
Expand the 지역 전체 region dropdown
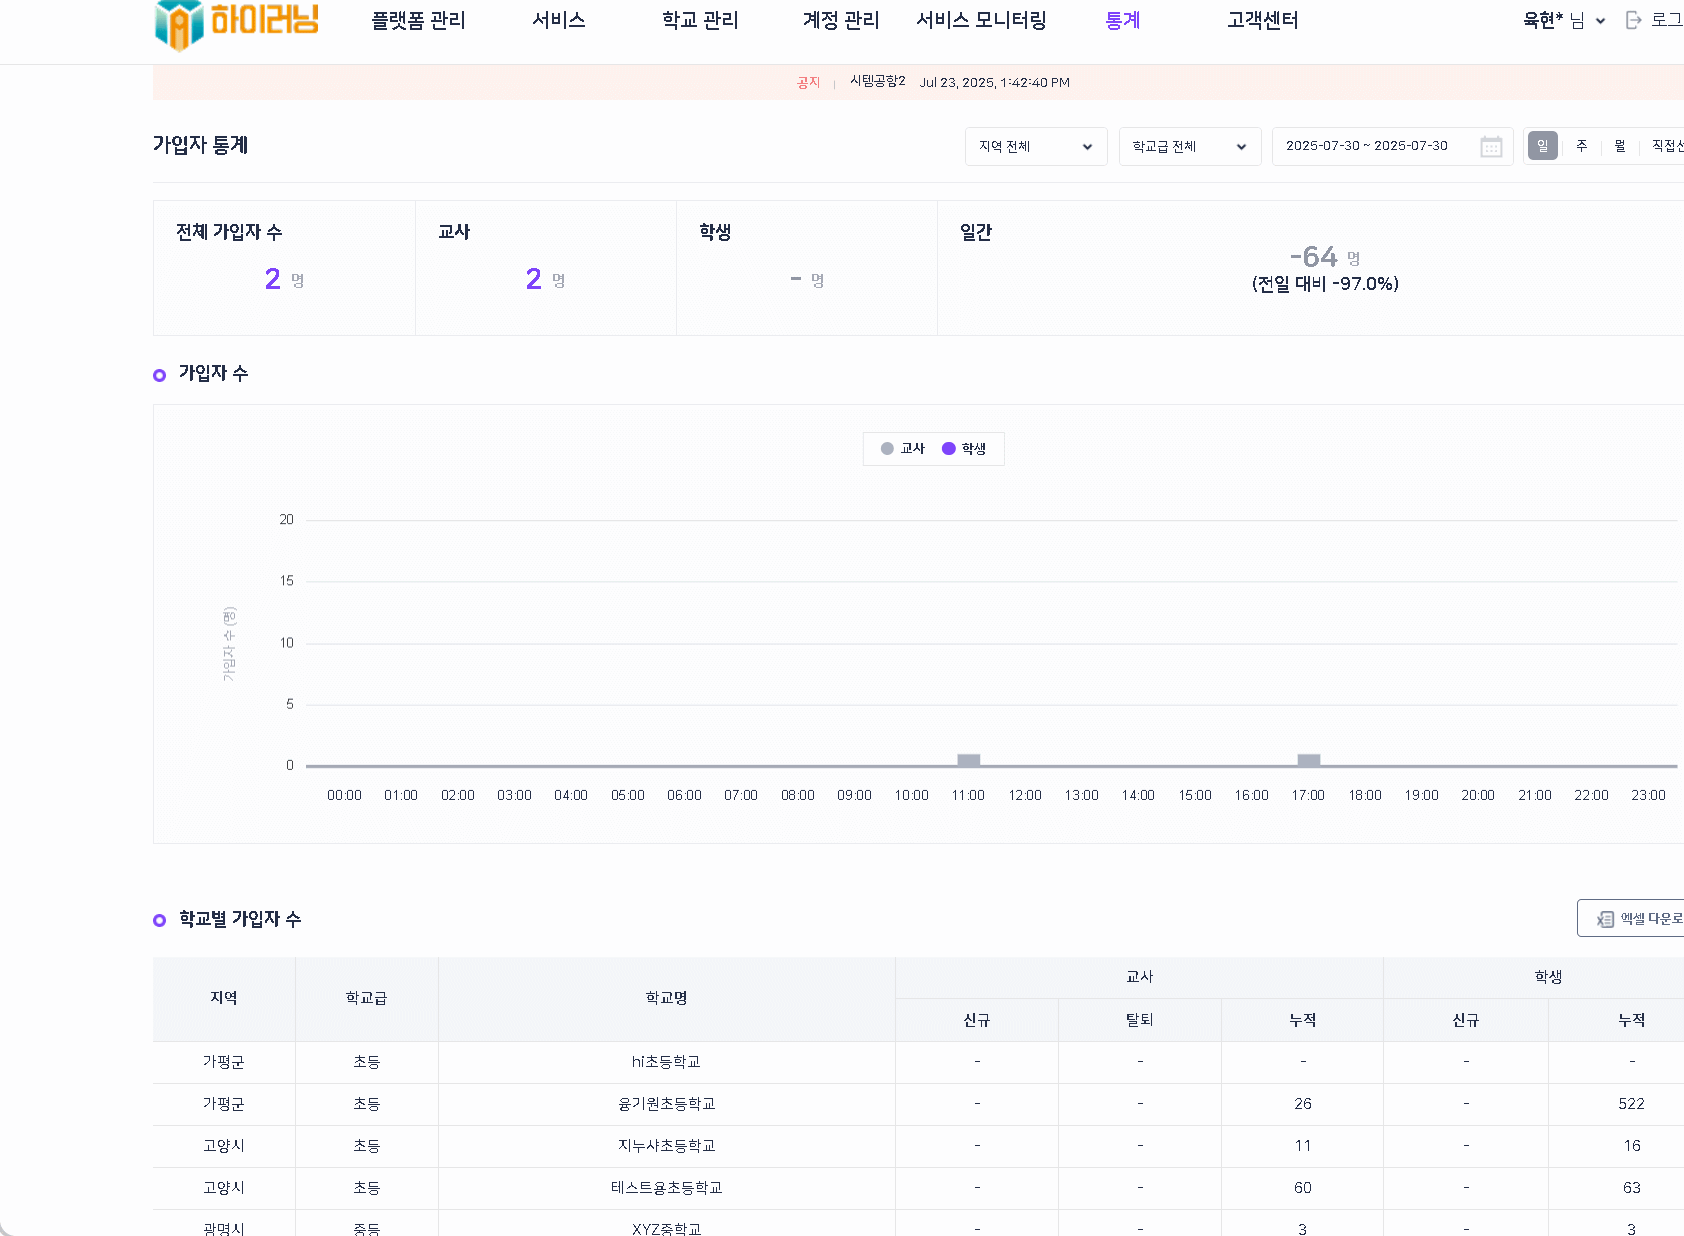coord(1035,147)
